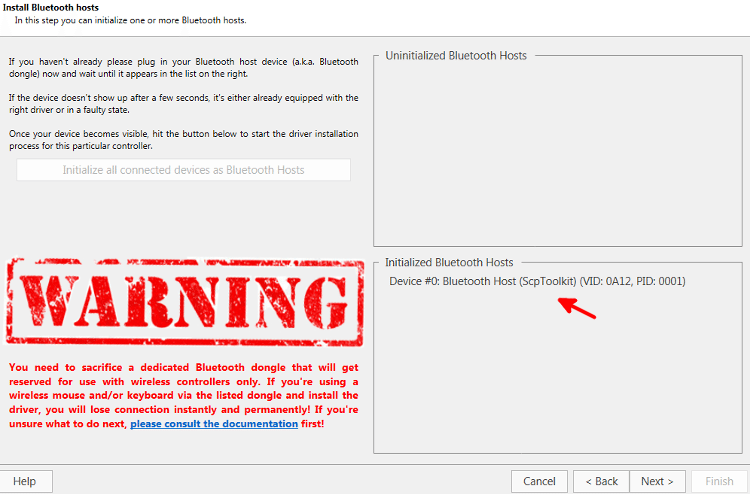Click the 'Initialized Bluetooth Hosts' group label

[449, 262]
